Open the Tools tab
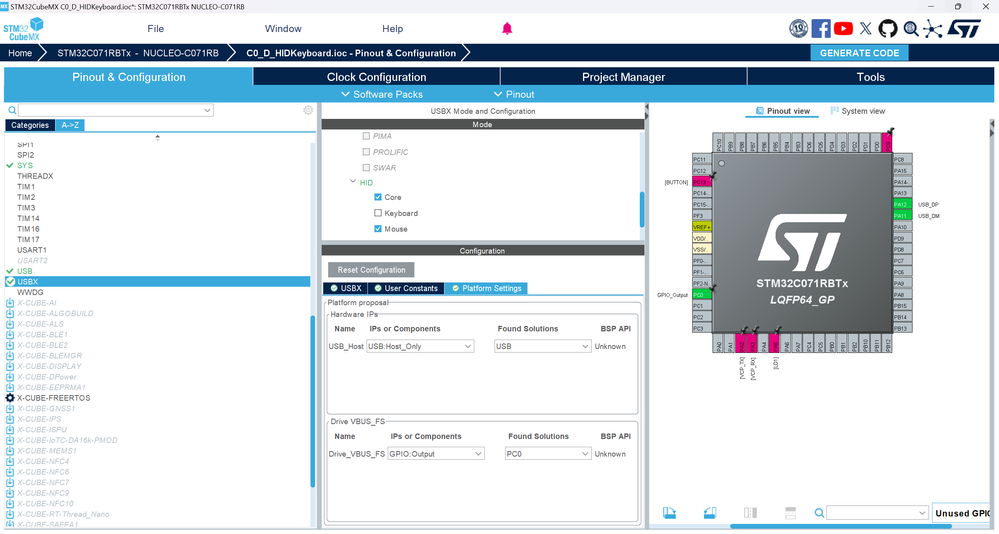The height and width of the screenshot is (534, 999). click(x=870, y=77)
